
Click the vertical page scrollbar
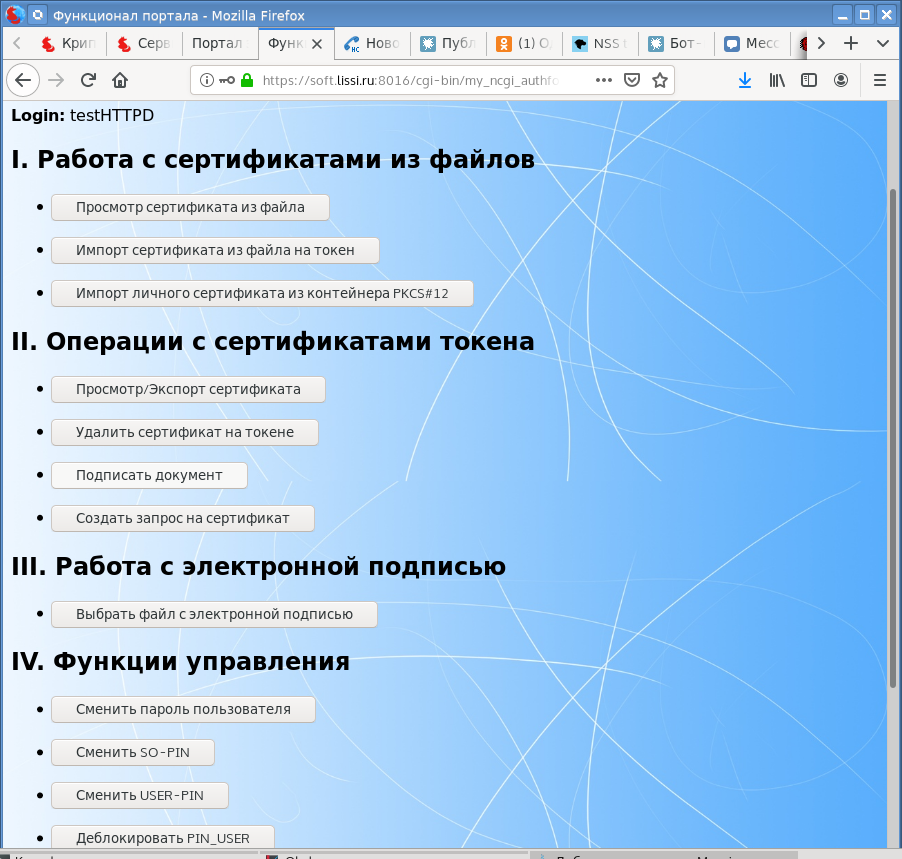point(893,440)
